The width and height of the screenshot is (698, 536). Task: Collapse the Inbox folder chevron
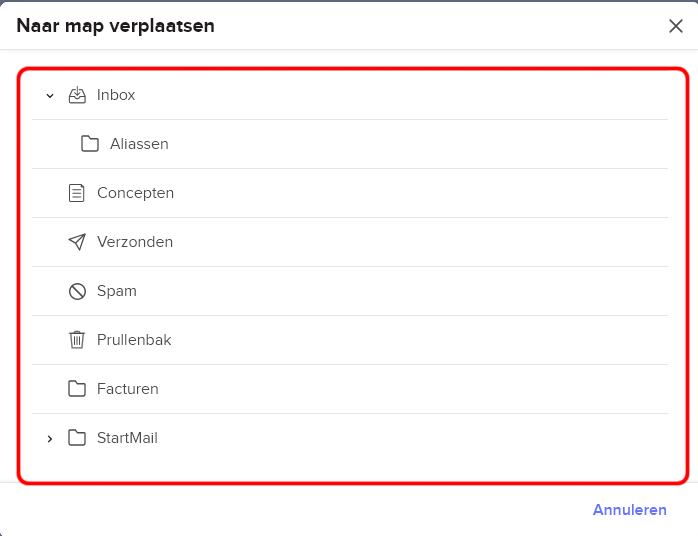coord(50,95)
